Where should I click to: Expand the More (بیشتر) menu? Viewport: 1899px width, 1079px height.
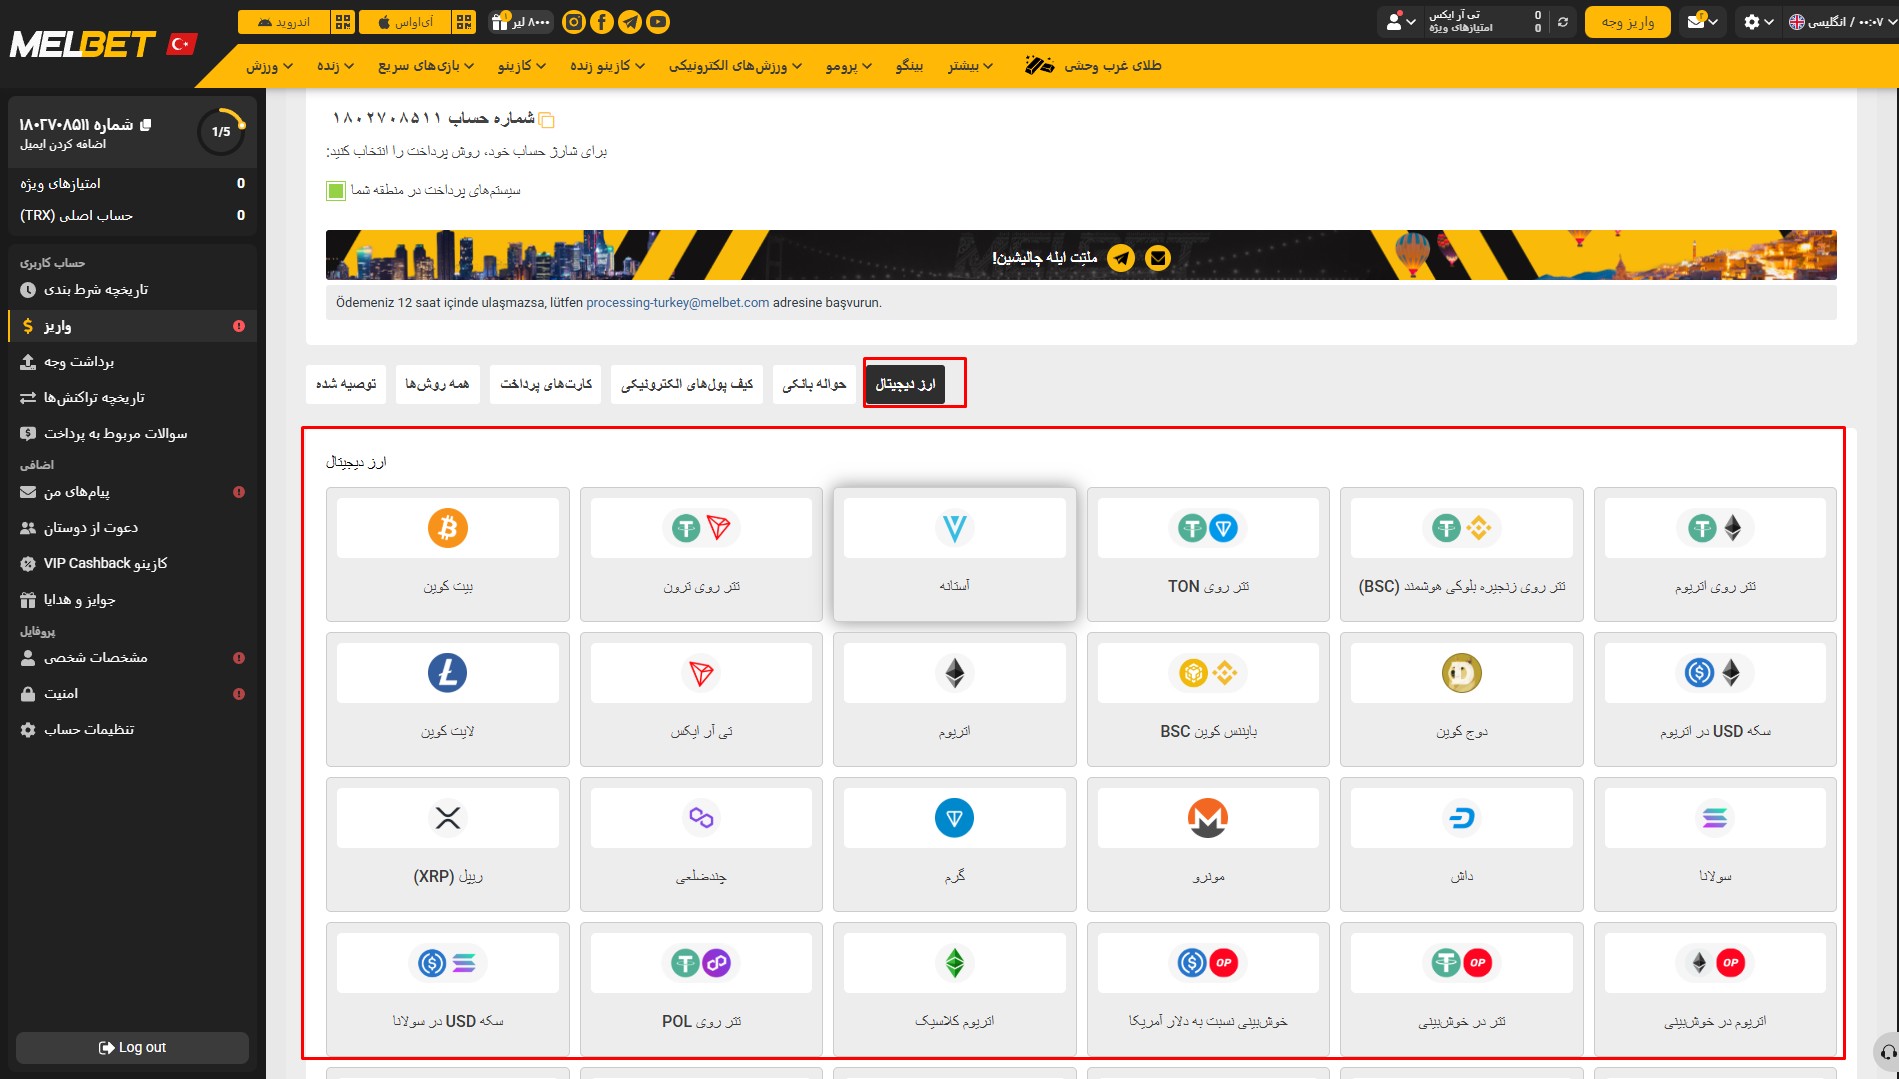(971, 66)
